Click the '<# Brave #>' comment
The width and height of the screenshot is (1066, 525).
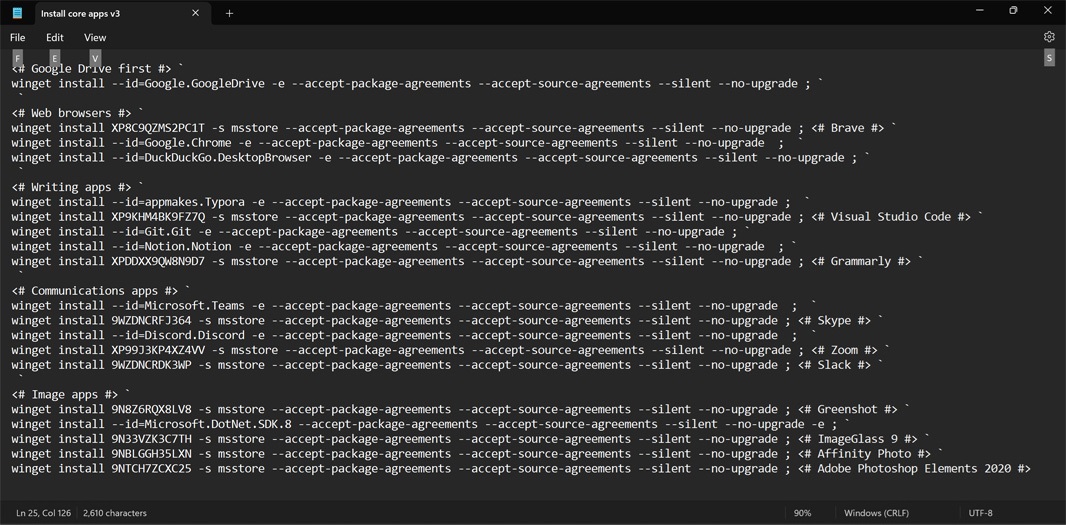pyautogui.click(x=848, y=128)
